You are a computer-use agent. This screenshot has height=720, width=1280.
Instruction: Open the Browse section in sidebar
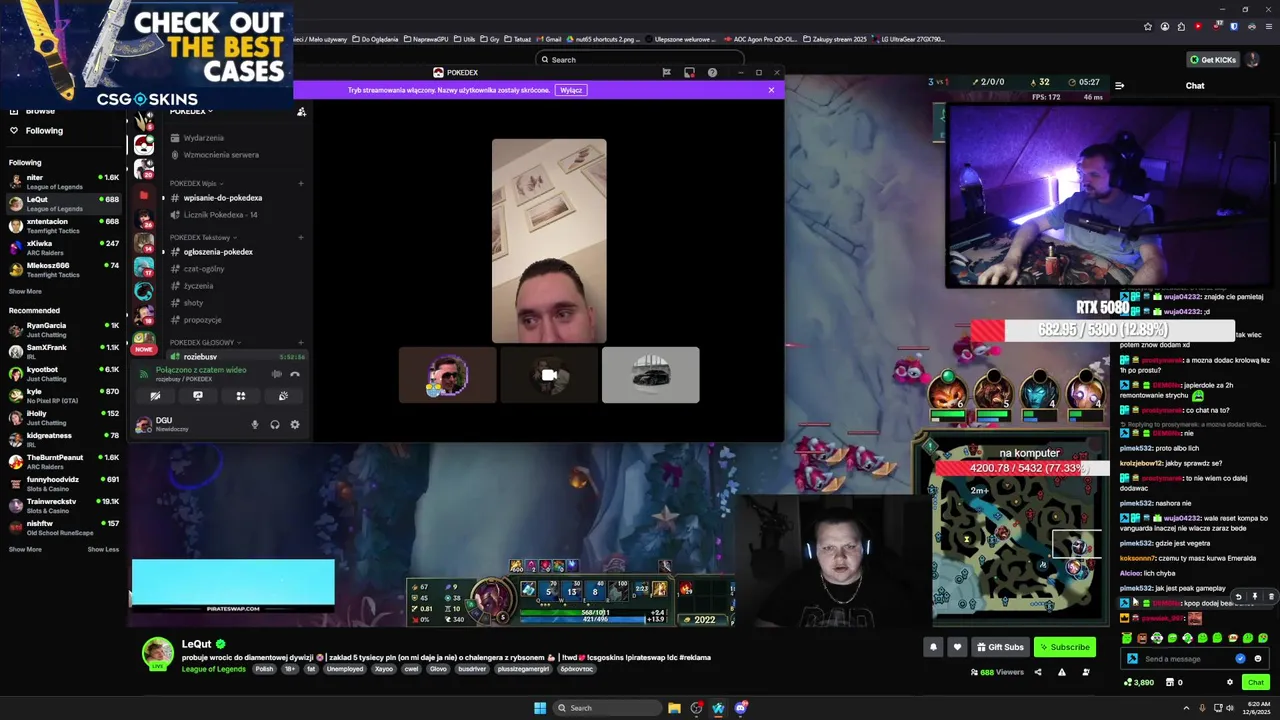(33, 111)
